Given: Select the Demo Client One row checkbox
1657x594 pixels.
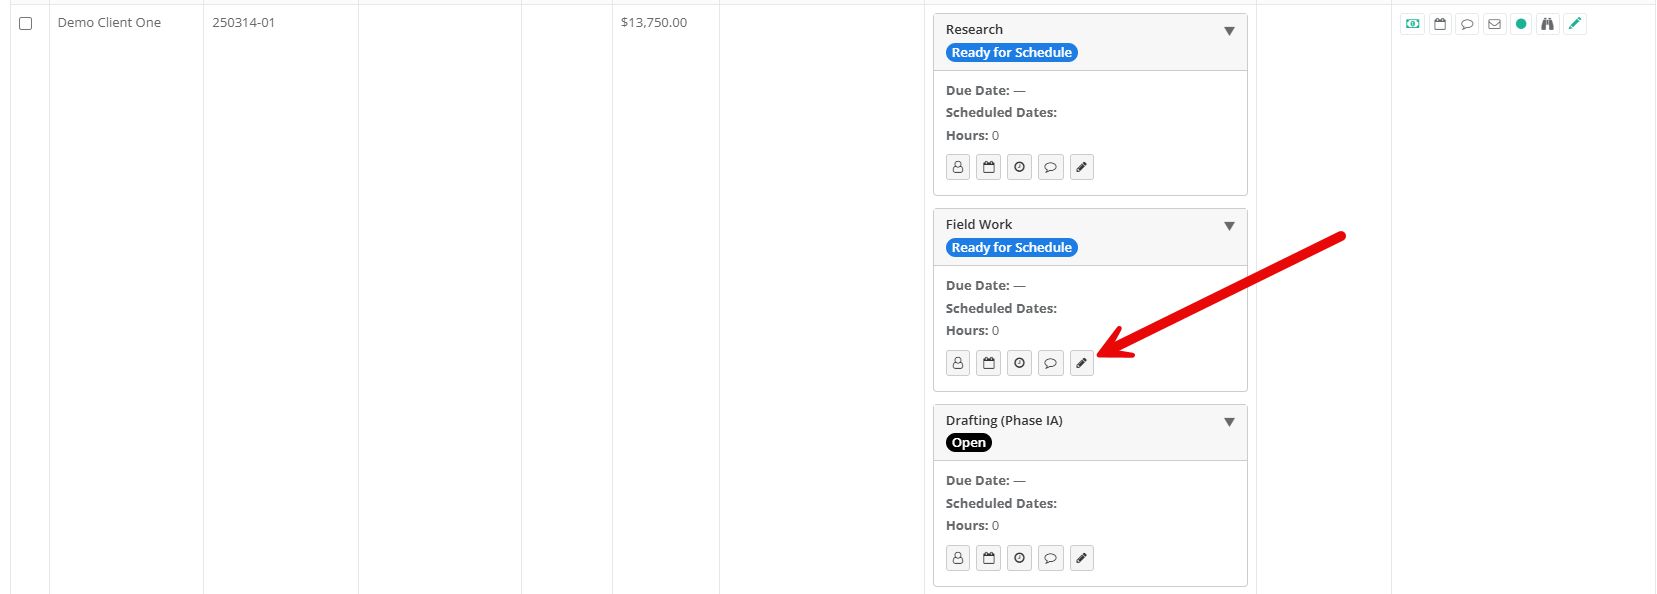Looking at the screenshot, I should coord(26,23).
